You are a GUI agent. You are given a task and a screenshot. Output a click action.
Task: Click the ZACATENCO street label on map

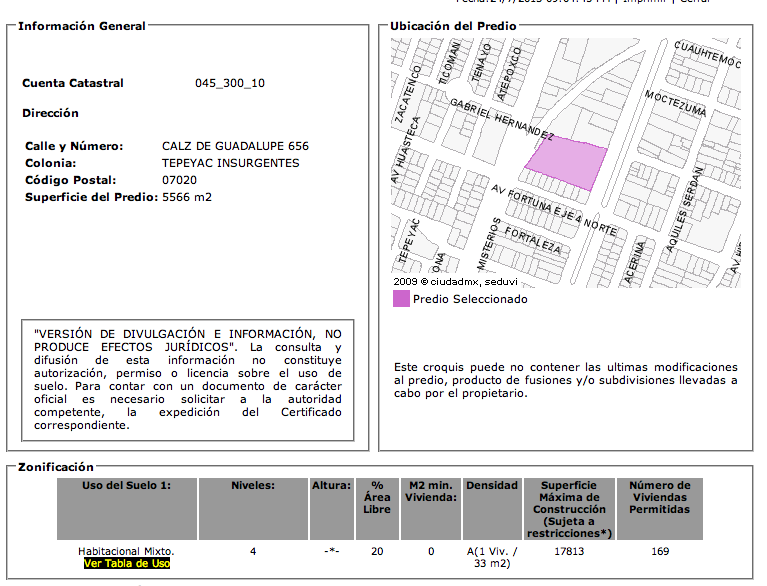[x=407, y=94]
